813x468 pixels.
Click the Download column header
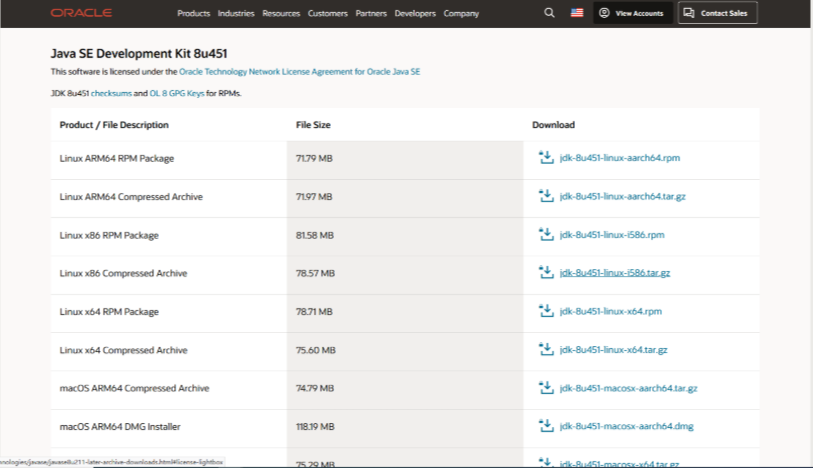click(x=553, y=124)
